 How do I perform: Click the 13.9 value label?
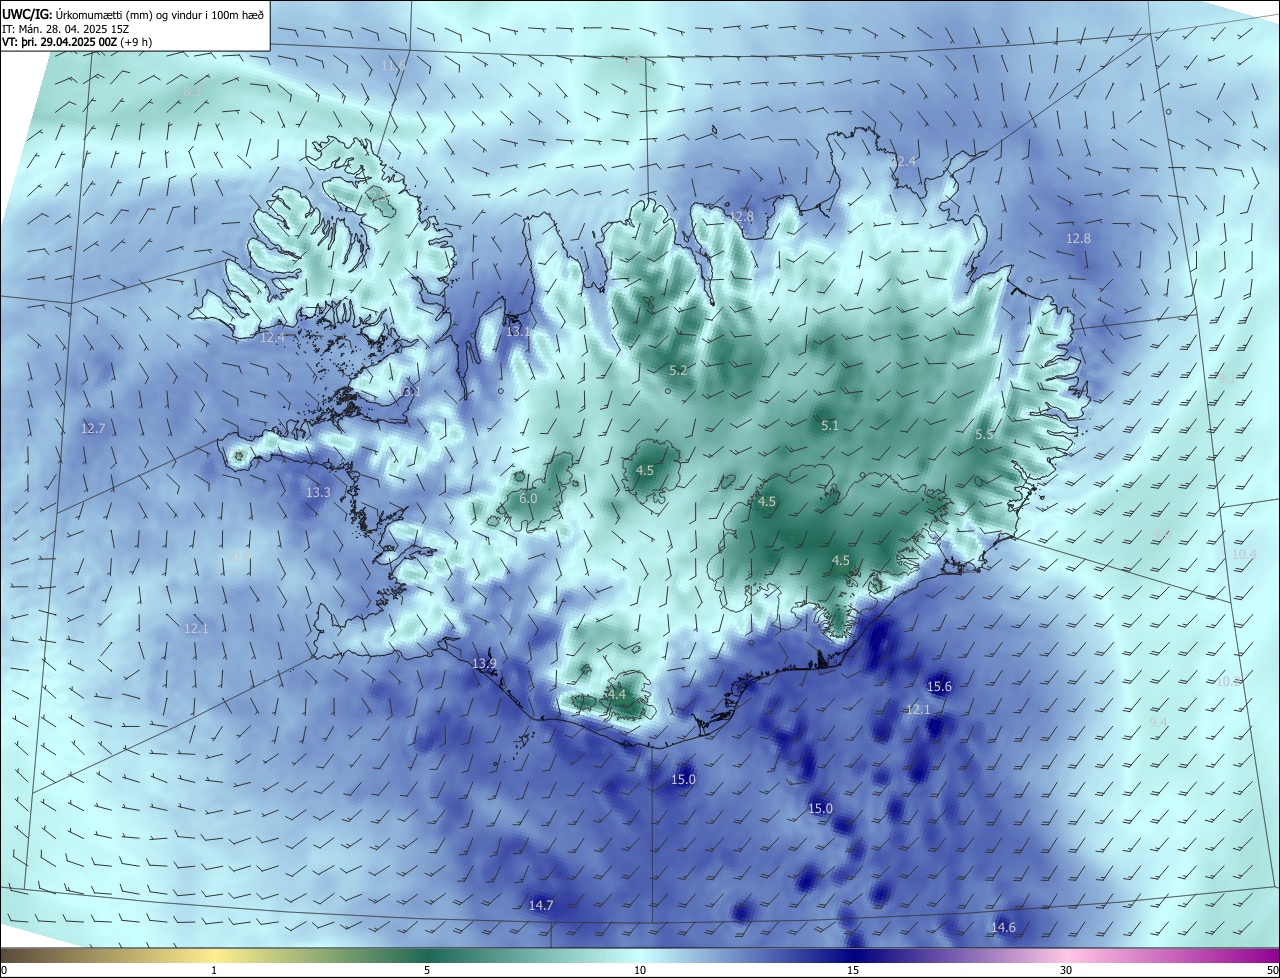[x=484, y=664]
